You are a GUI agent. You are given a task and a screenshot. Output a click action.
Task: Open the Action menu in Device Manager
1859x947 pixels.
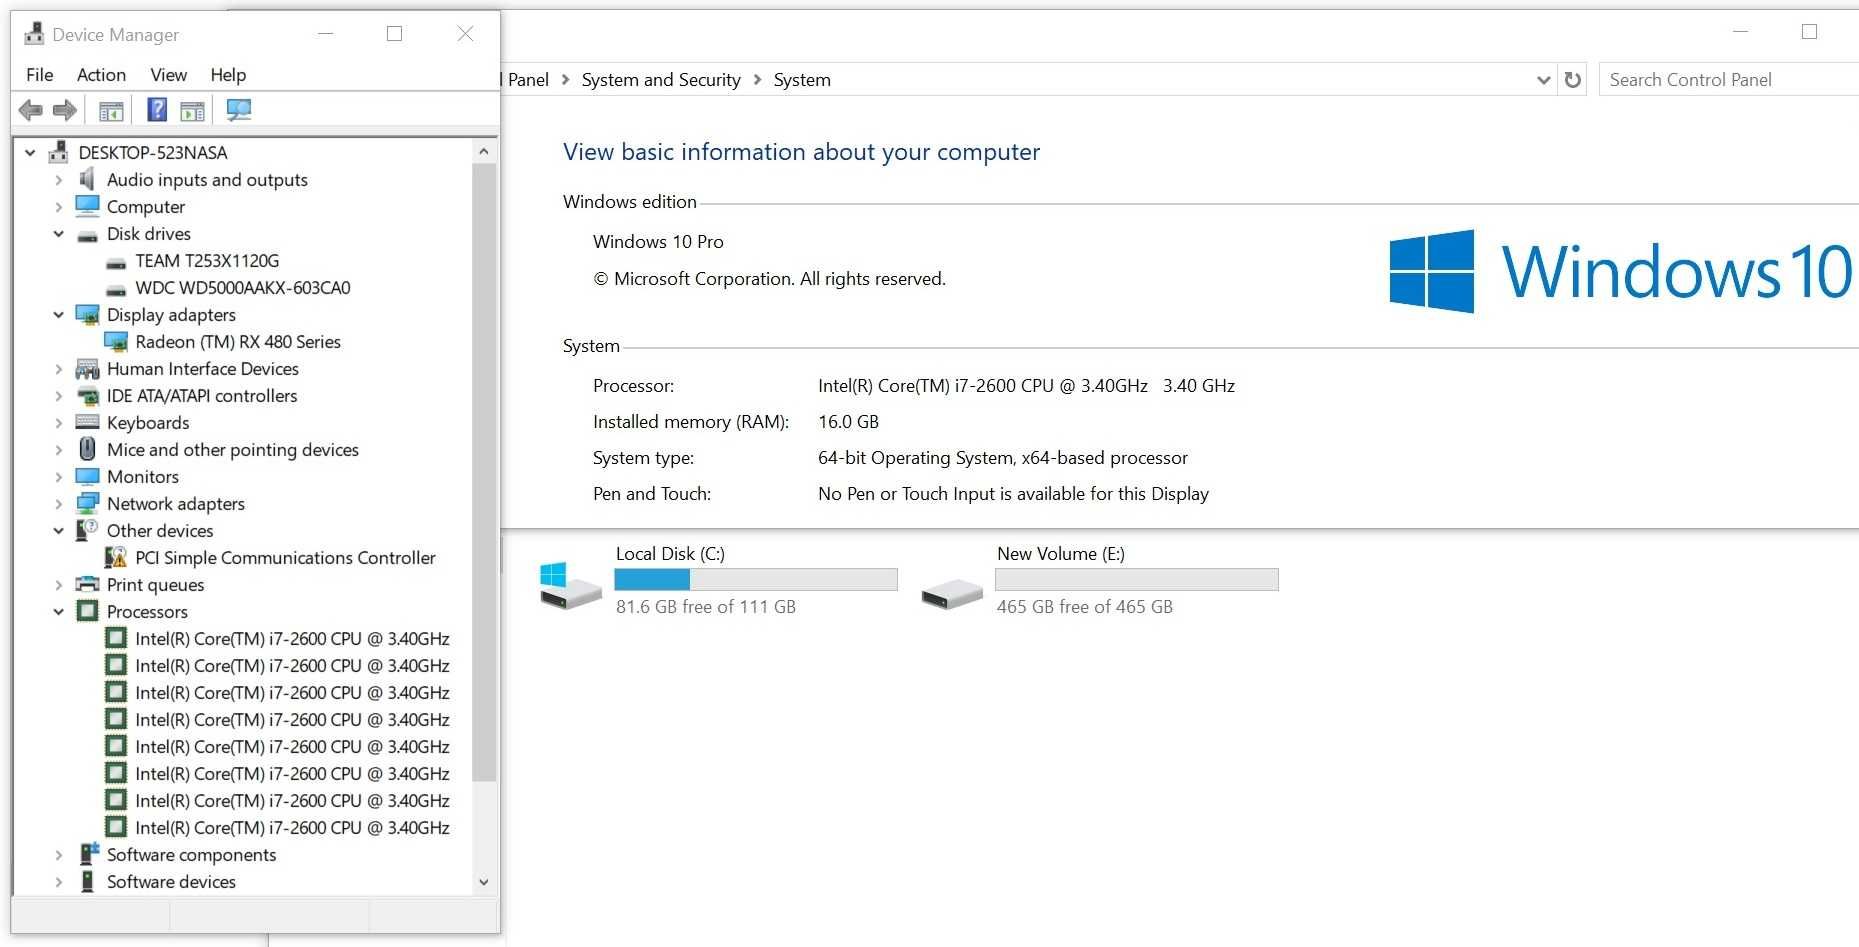coord(101,75)
